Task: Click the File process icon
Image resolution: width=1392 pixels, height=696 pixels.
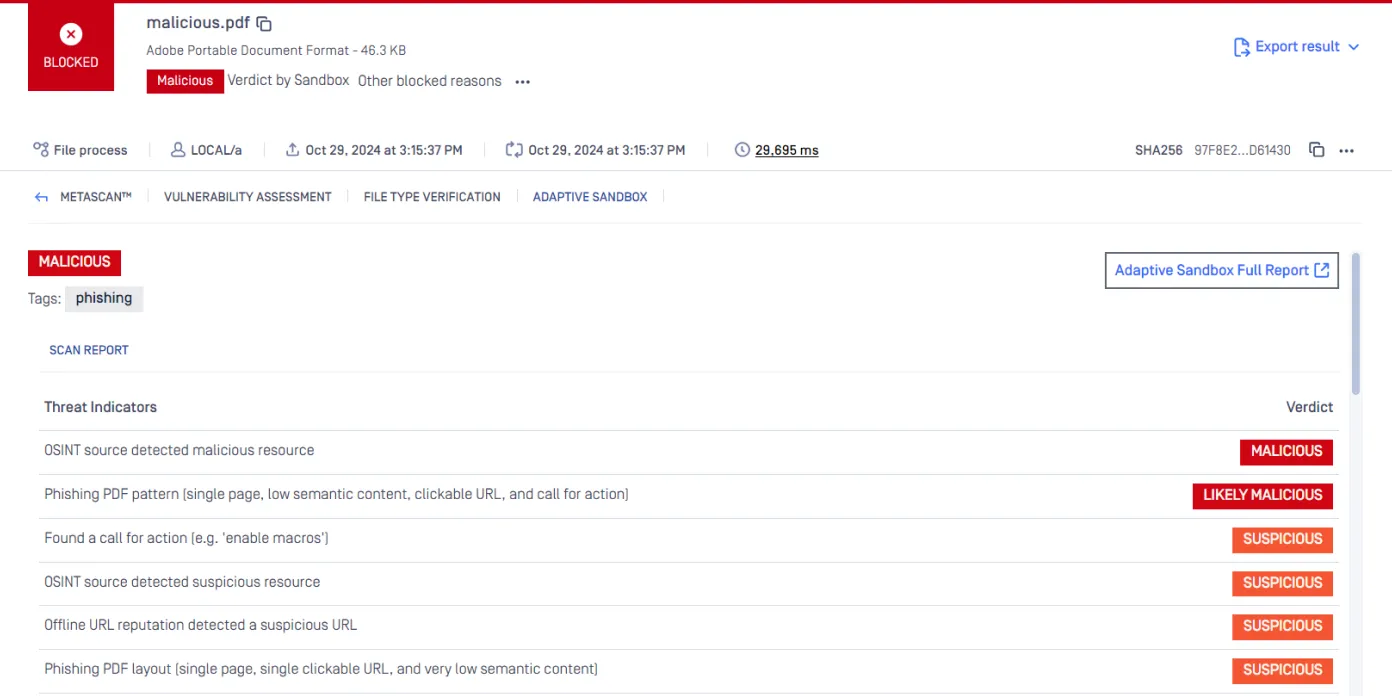Action: (x=41, y=150)
